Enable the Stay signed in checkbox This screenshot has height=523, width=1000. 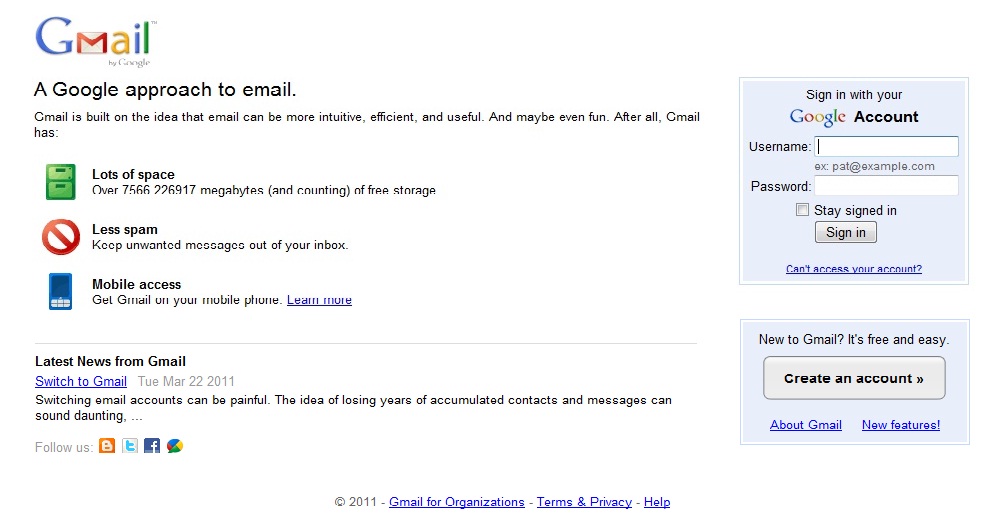coord(802,210)
